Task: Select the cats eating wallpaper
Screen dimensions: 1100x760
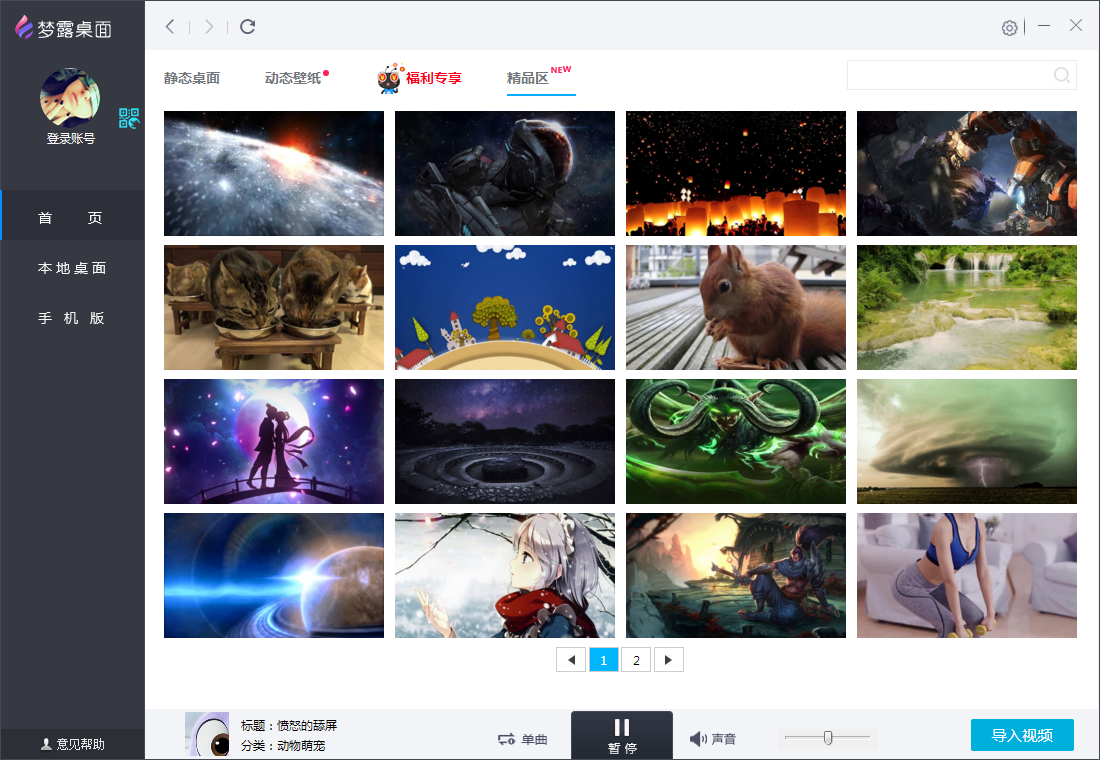Action: [x=274, y=307]
